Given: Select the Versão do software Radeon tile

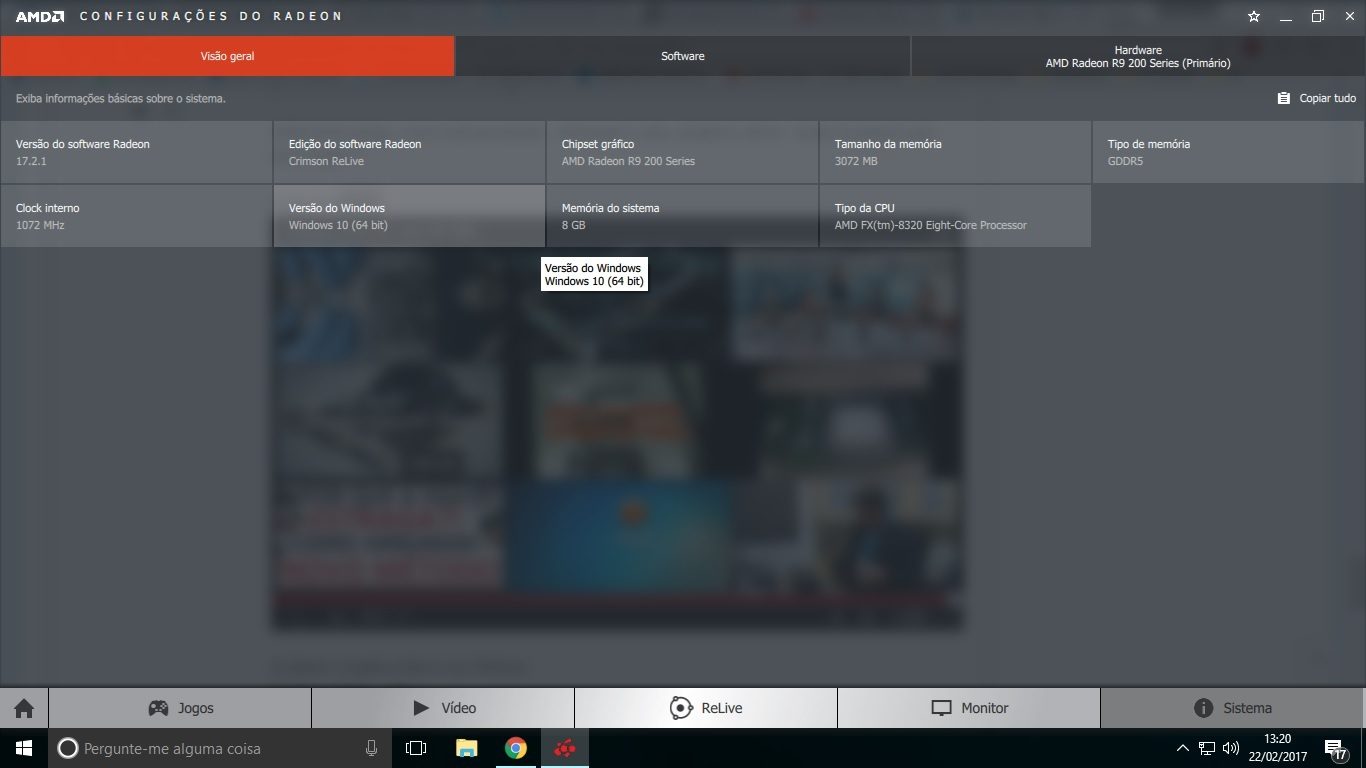Looking at the screenshot, I should [x=136, y=152].
